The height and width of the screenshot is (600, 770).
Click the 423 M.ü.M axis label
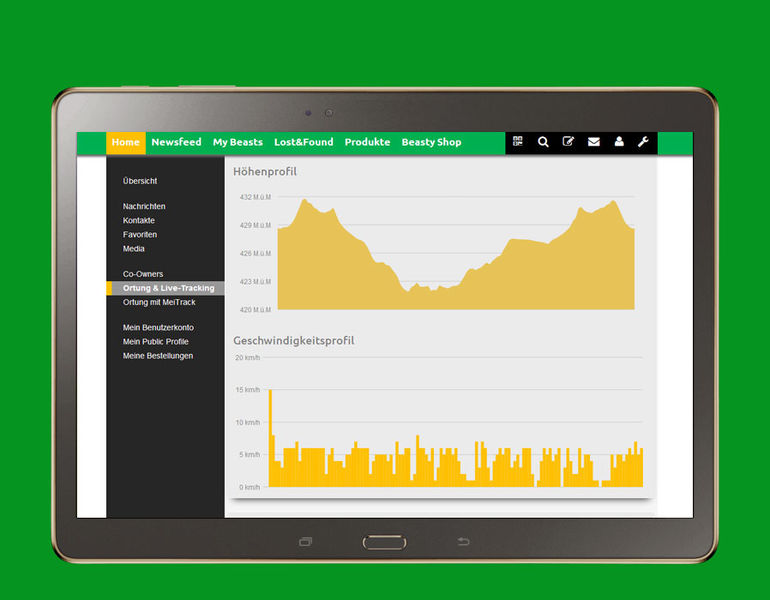tap(255, 282)
